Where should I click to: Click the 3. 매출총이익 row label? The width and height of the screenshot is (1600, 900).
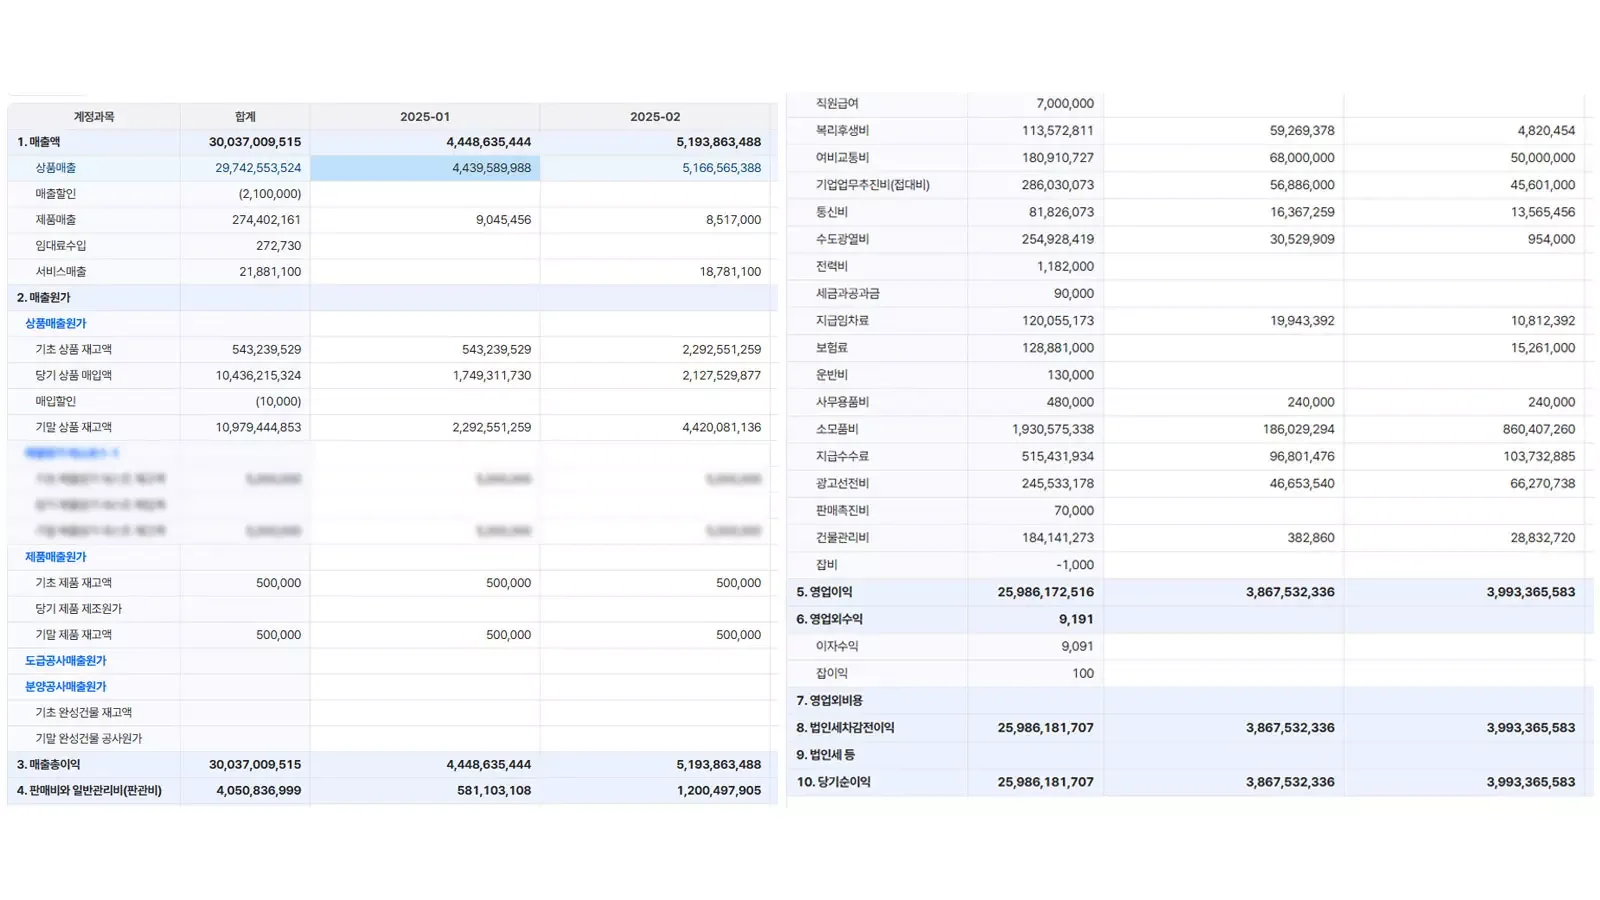click(x=49, y=765)
